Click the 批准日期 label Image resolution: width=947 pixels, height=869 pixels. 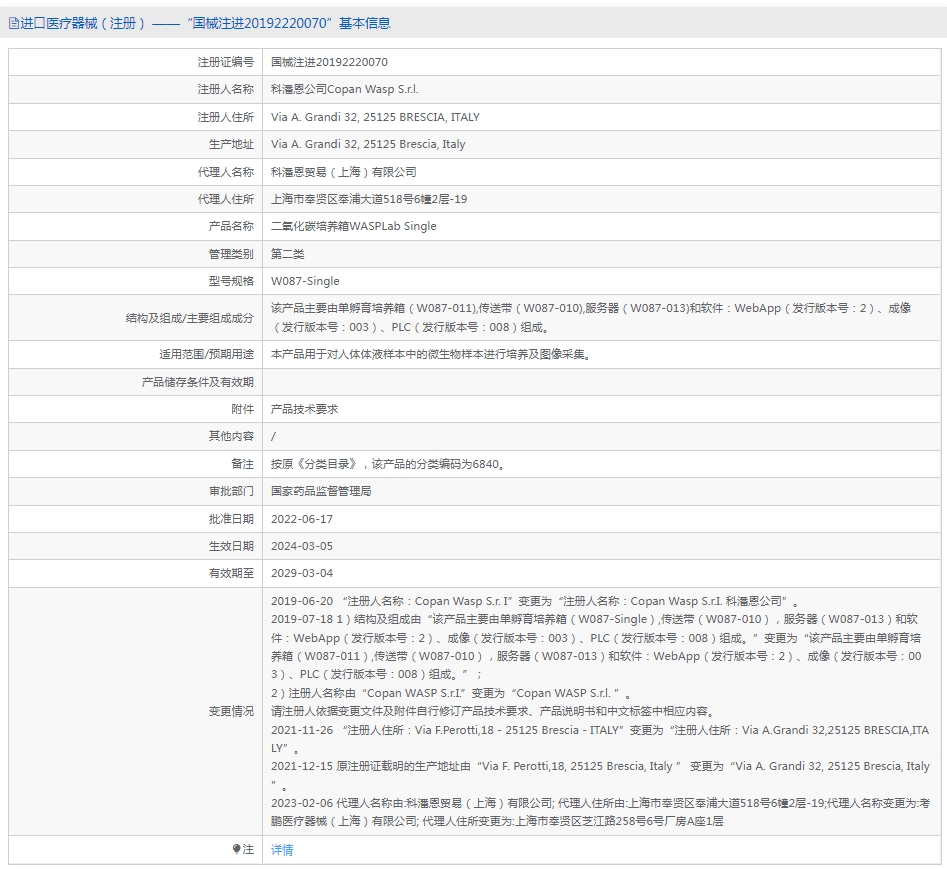click(x=231, y=519)
